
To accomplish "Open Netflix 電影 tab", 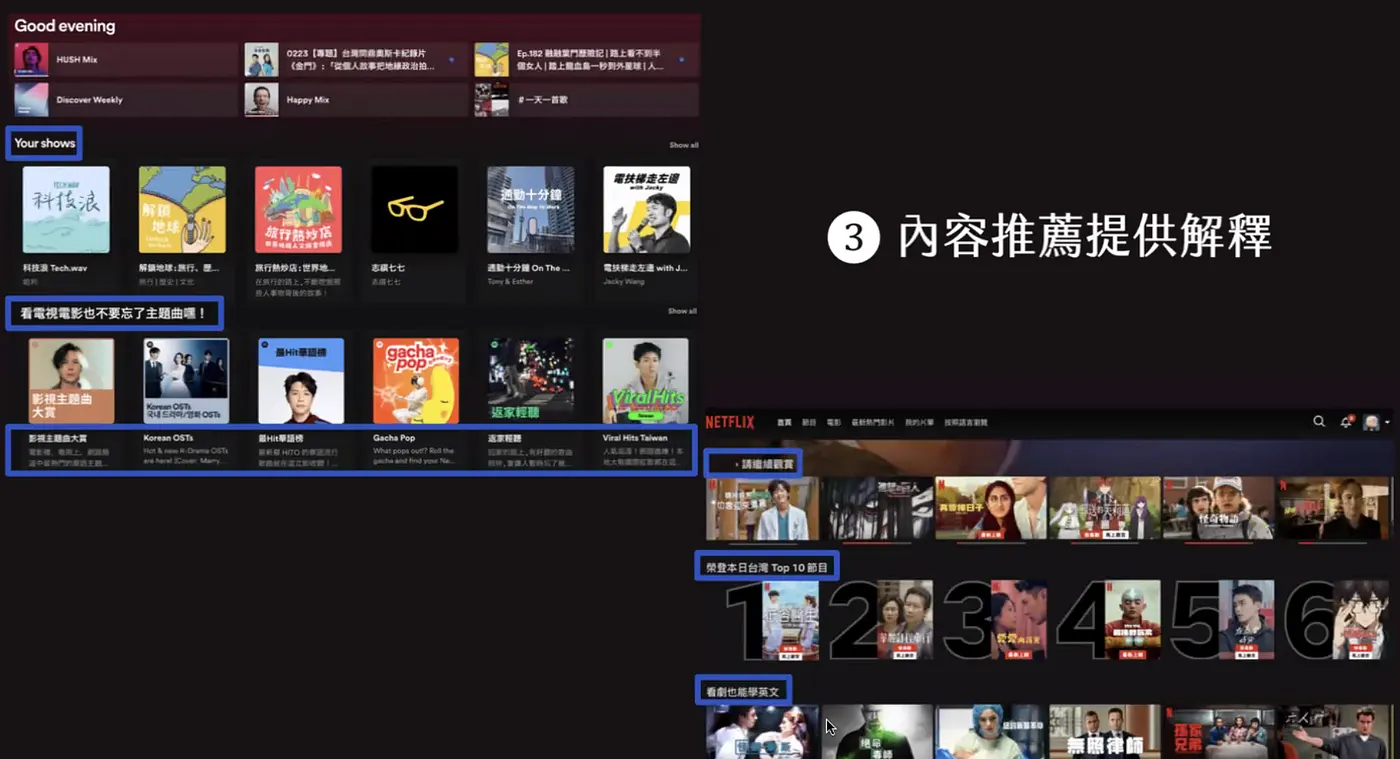I will (833, 423).
